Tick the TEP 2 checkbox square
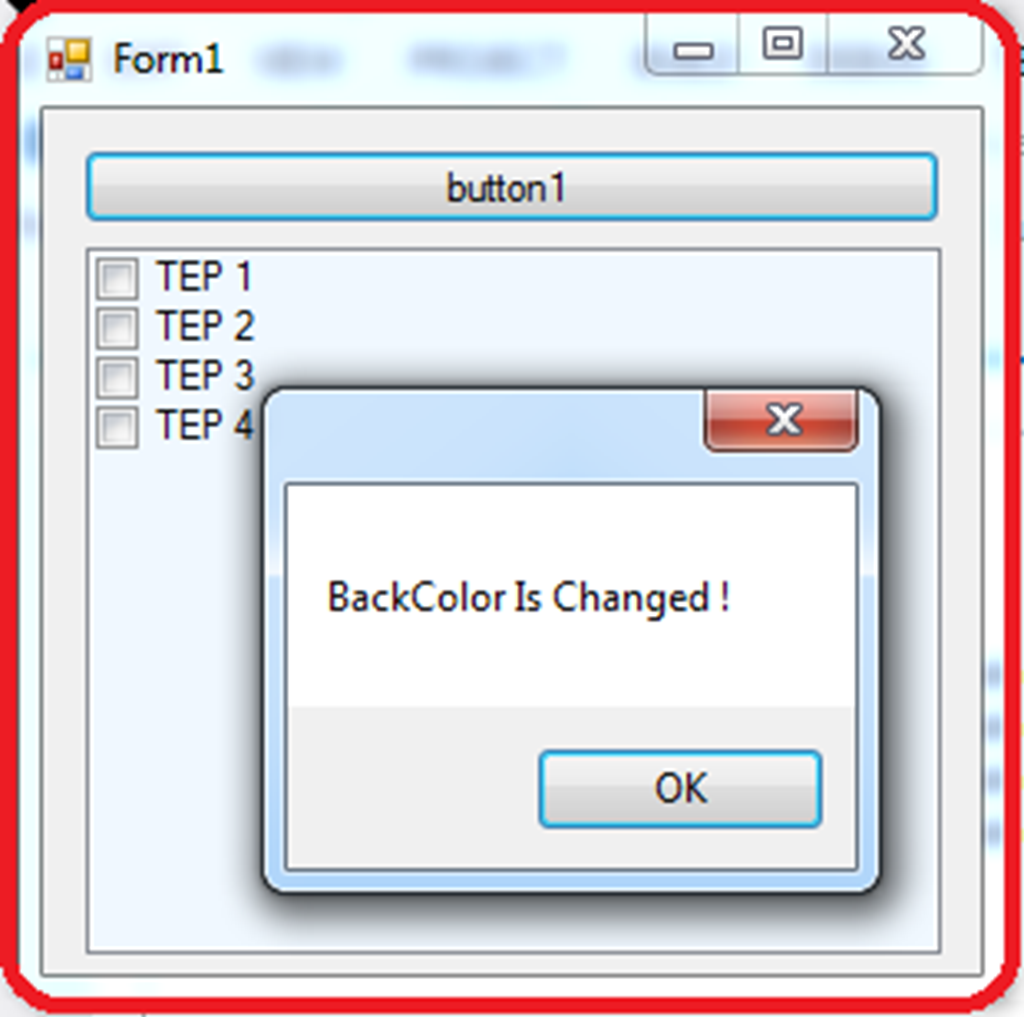1024x1017 pixels. [118, 327]
